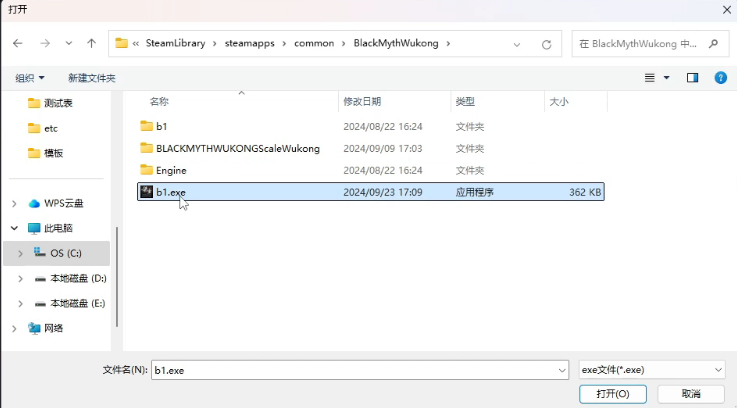737x408 pixels.
Task: Expand the address bar history dropdown
Action: 517,45
